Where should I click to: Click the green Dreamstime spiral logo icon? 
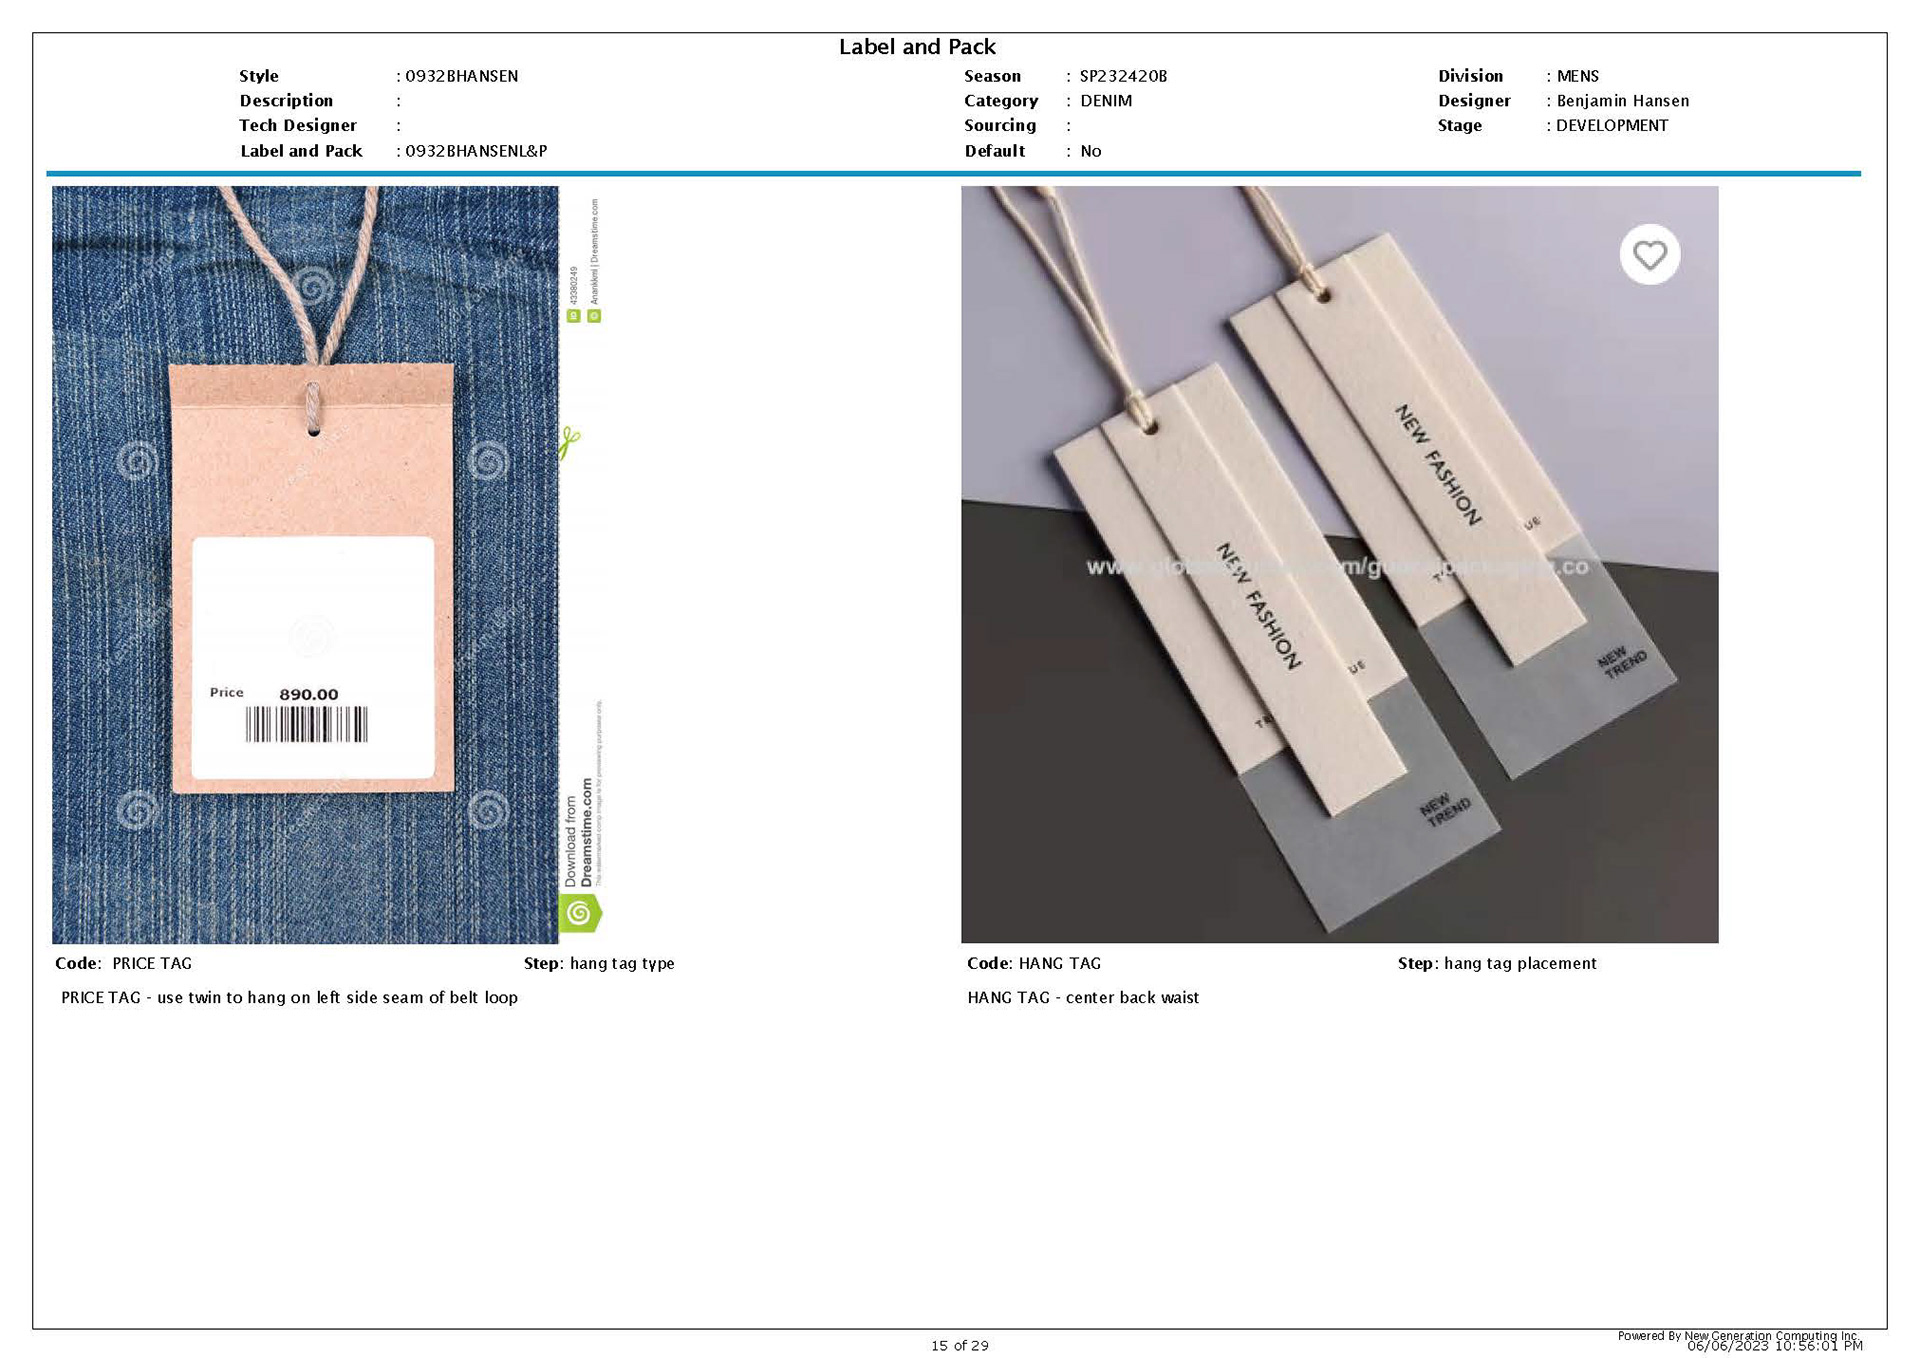click(x=579, y=913)
